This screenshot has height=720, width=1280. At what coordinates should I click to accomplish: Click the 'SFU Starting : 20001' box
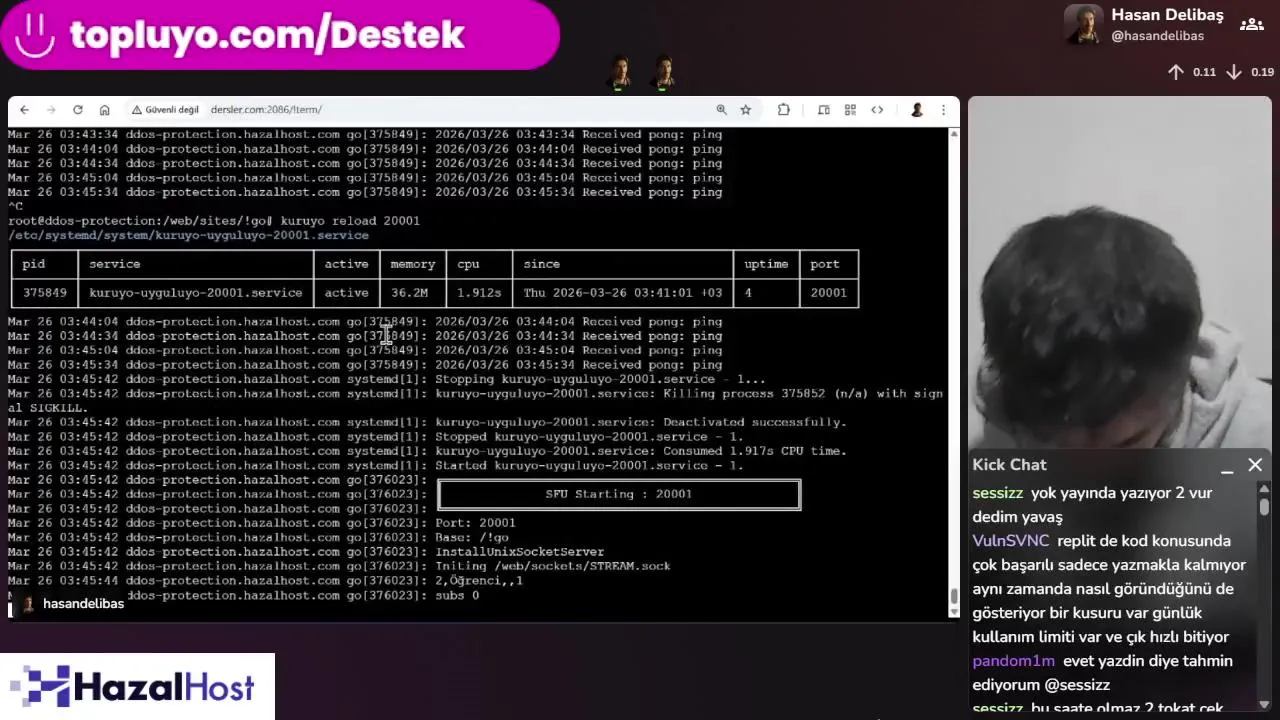[619, 494]
